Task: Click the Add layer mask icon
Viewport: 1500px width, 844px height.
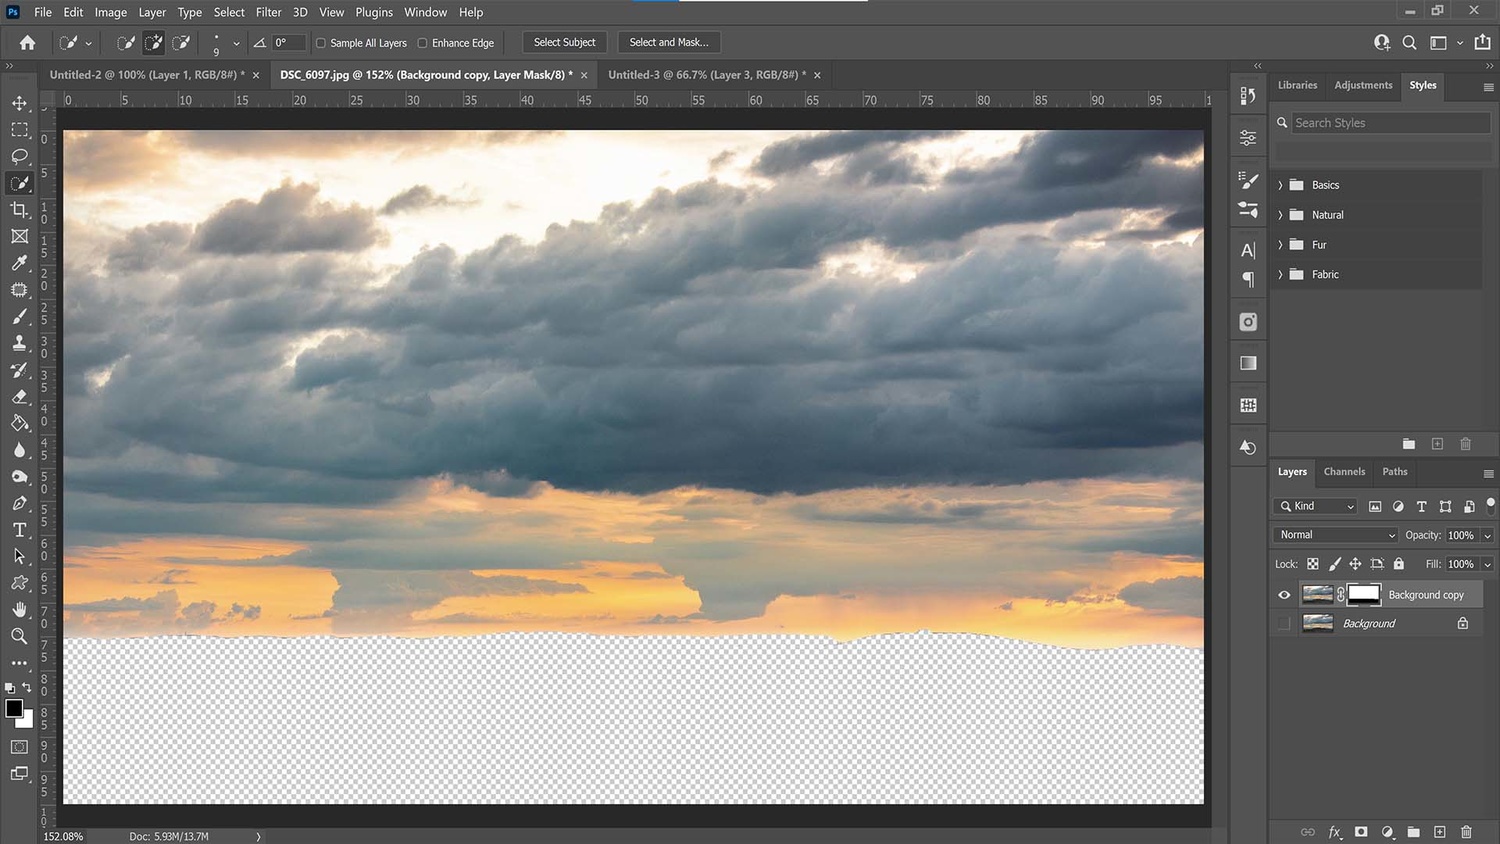Action: click(x=1361, y=832)
